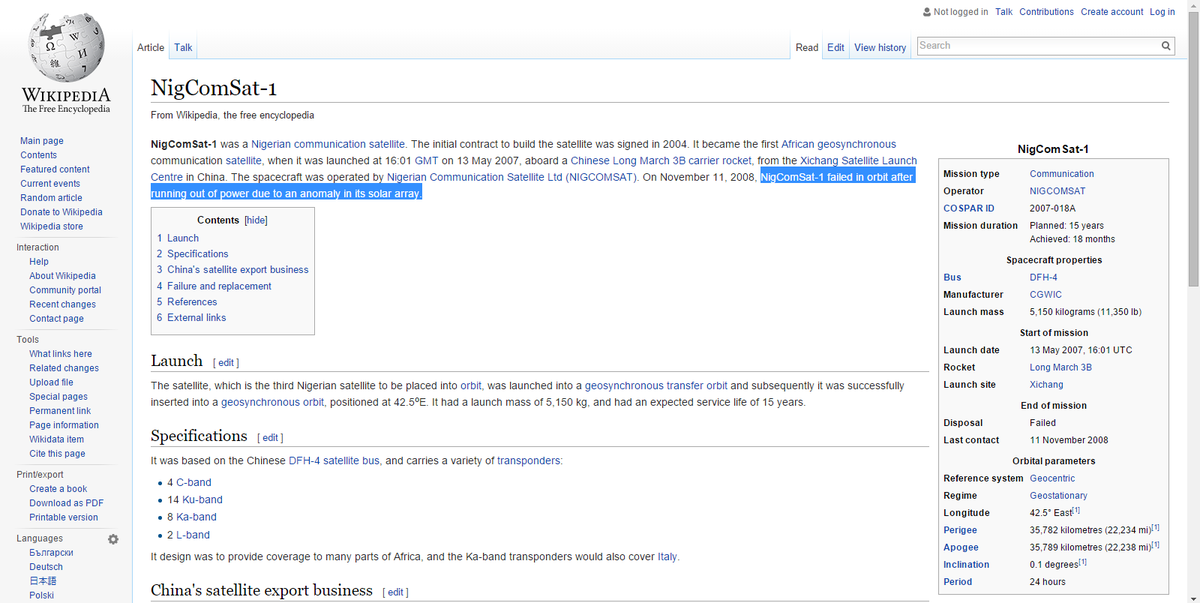Edit the Launch section

coord(226,362)
